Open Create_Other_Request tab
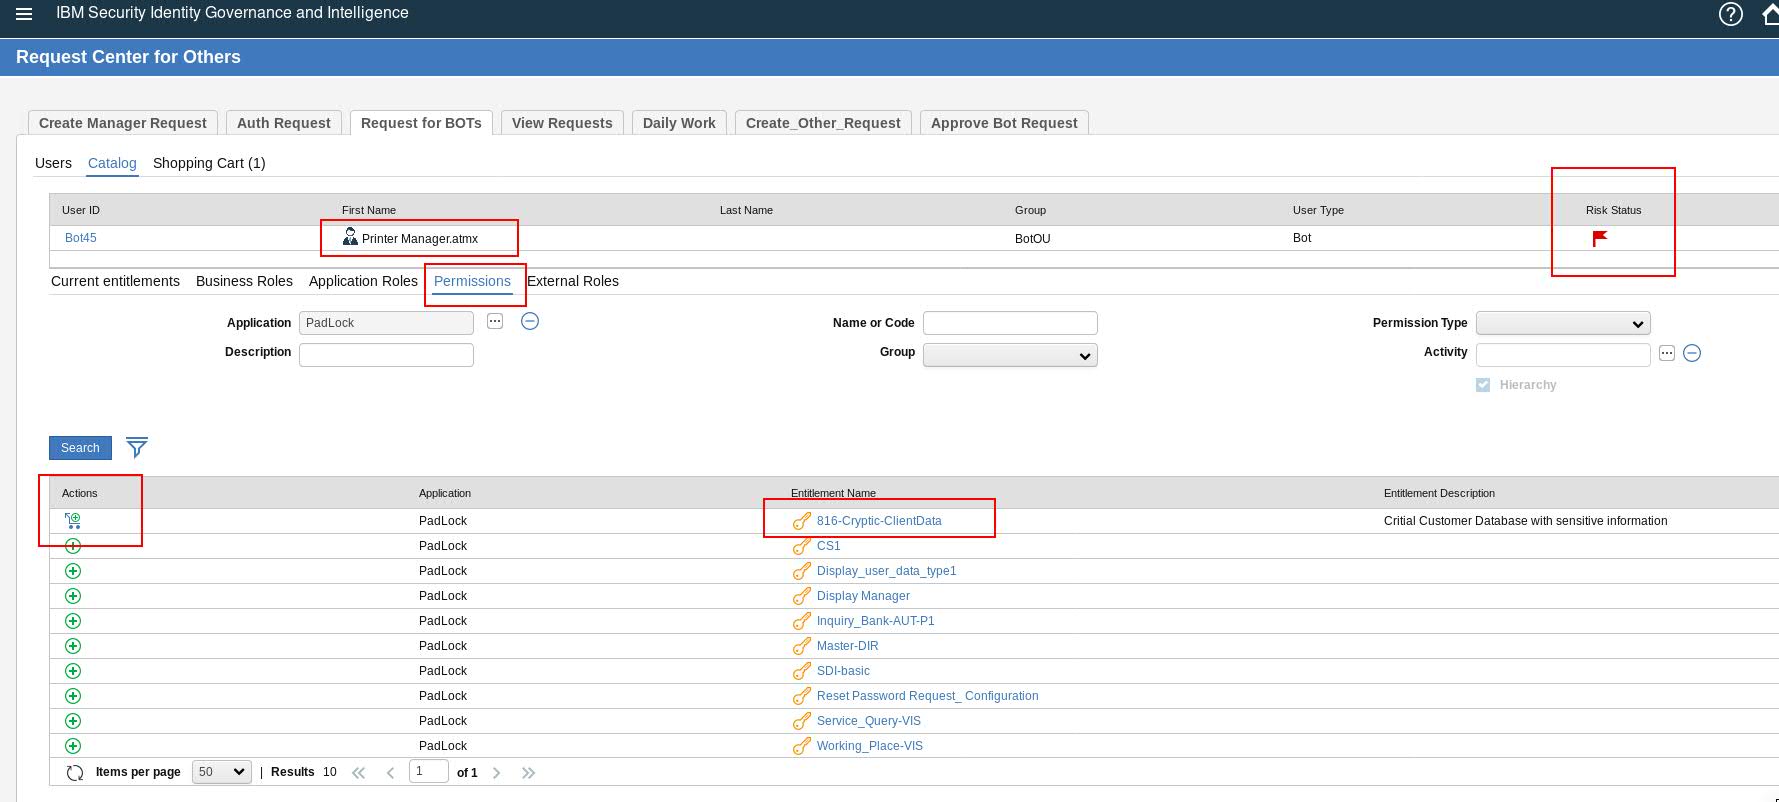 click(823, 123)
